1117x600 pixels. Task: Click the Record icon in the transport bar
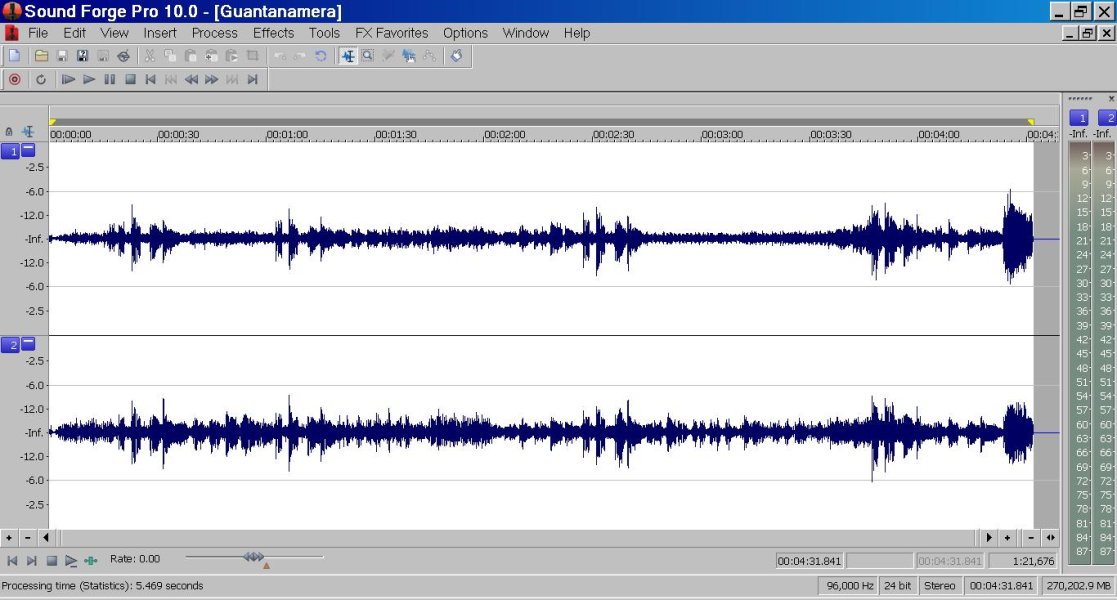(x=14, y=79)
